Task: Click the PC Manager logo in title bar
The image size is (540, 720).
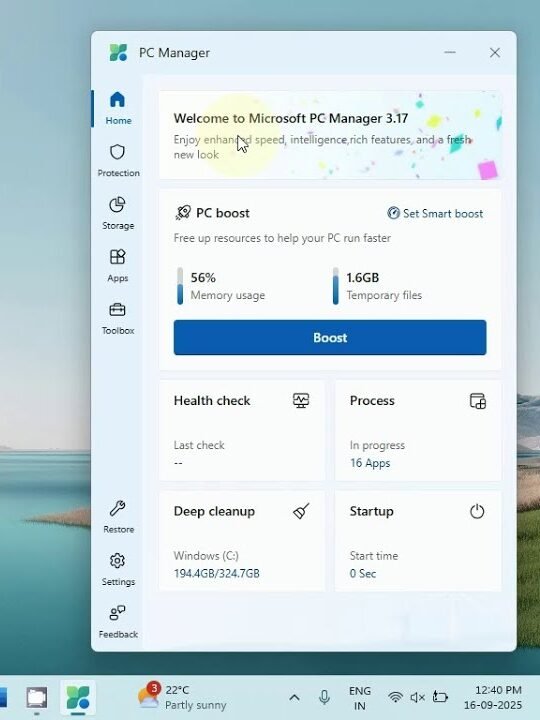Action: point(118,52)
